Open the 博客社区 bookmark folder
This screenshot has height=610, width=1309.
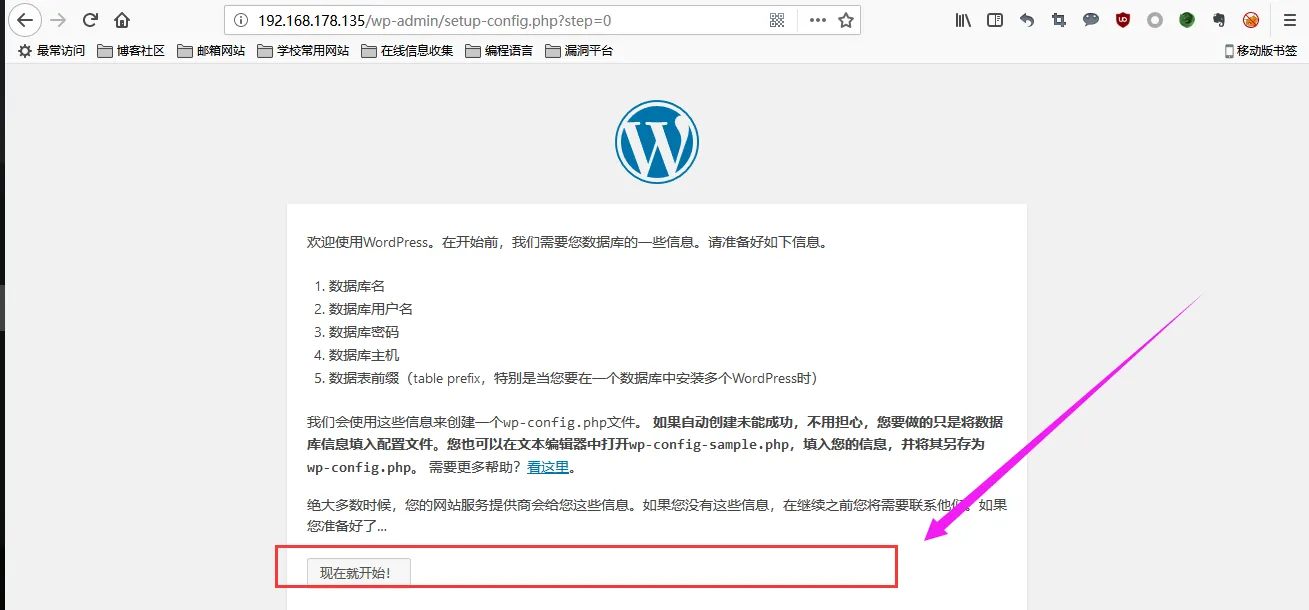[x=131, y=50]
